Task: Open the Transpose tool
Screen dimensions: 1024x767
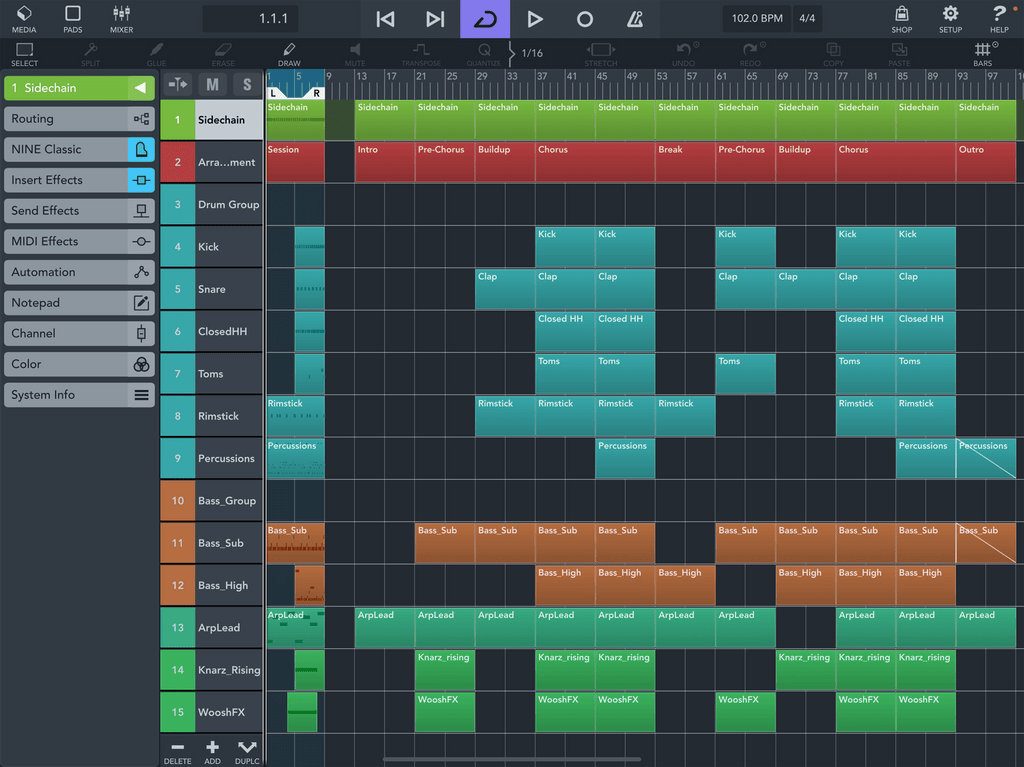Action: click(421, 54)
